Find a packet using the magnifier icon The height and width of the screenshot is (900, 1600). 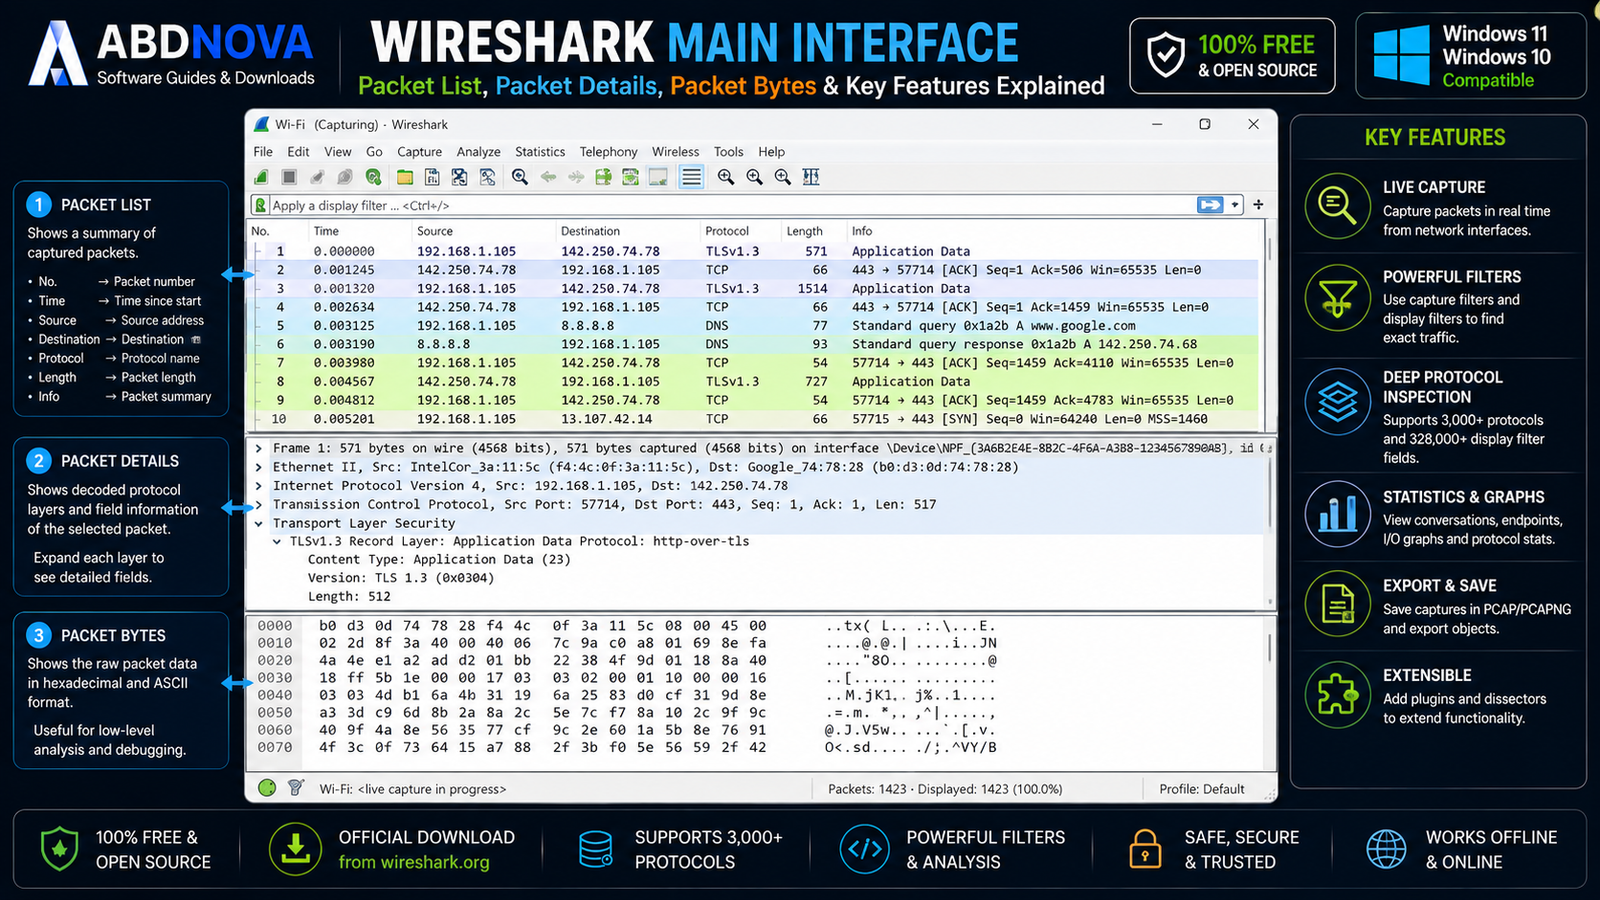(520, 177)
